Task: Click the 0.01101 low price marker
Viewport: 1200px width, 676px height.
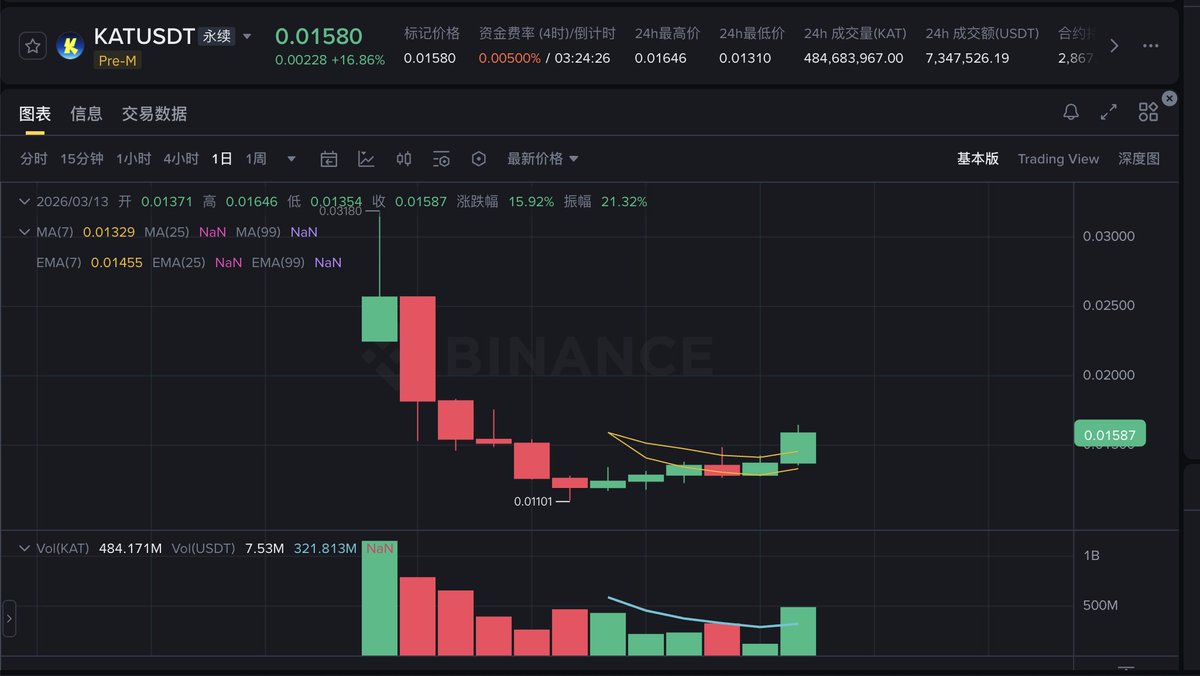Action: (534, 501)
